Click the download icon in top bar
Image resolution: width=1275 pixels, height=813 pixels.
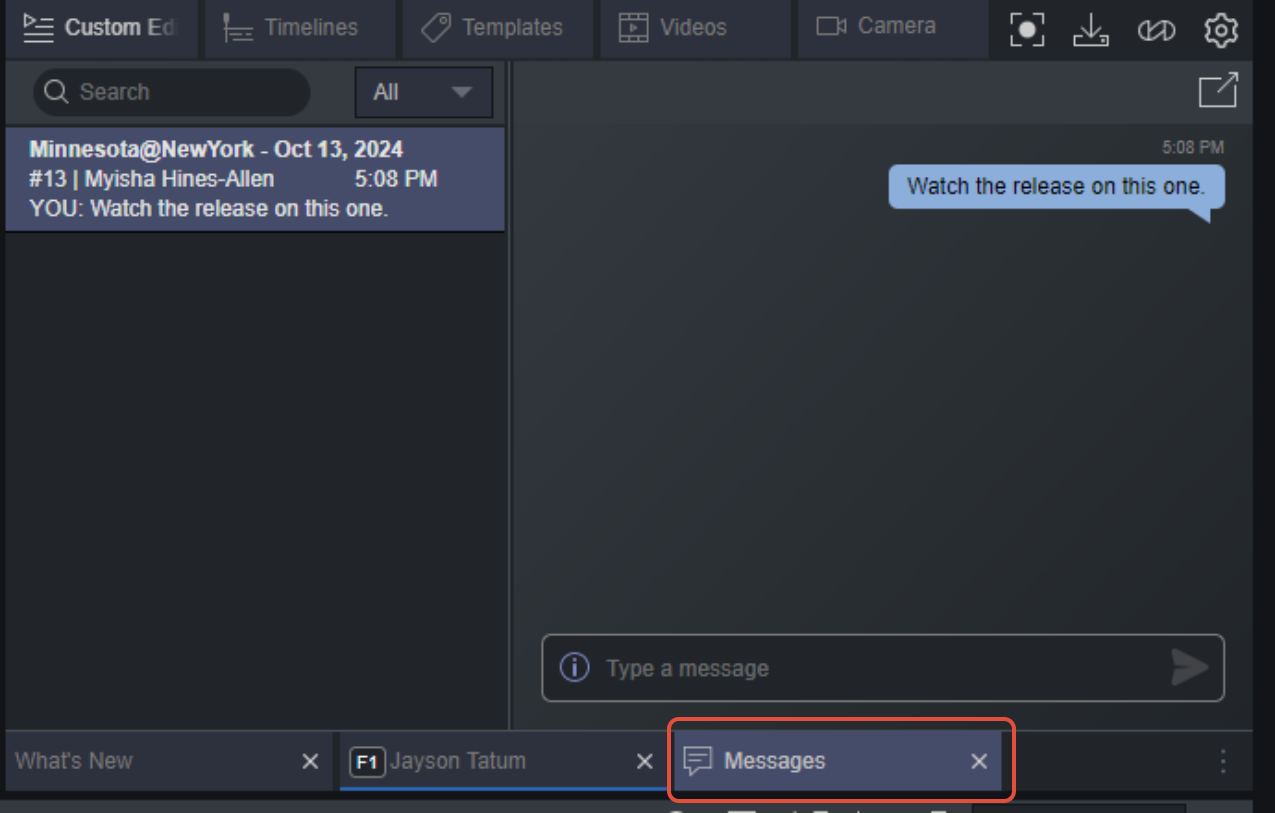click(1091, 30)
